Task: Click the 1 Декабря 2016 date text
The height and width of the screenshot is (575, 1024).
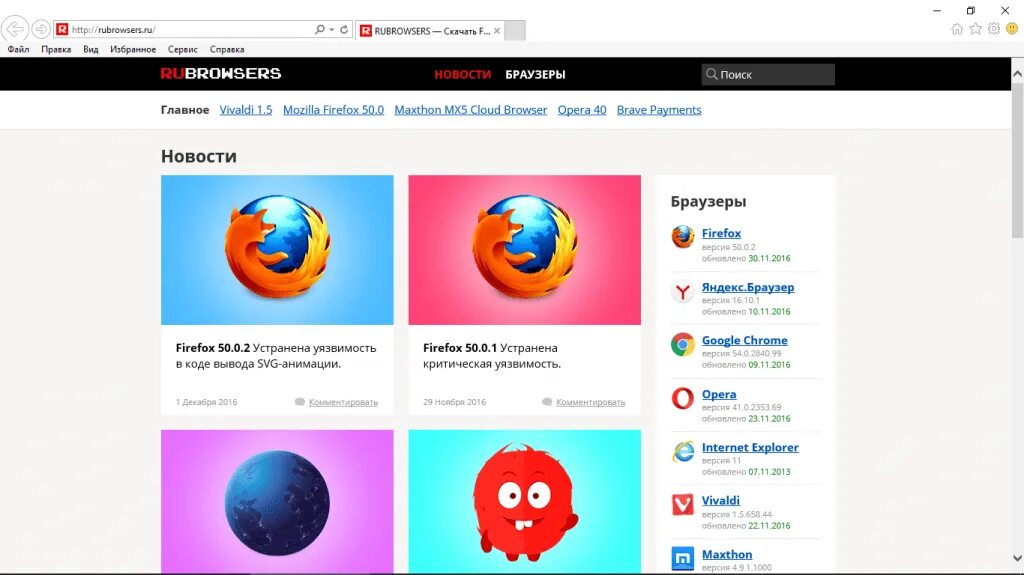Action: coord(206,402)
